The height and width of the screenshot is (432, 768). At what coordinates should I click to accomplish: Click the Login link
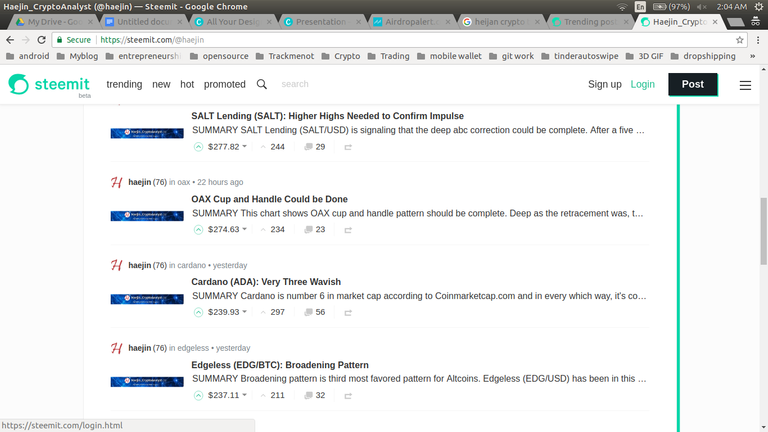[643, 84]
